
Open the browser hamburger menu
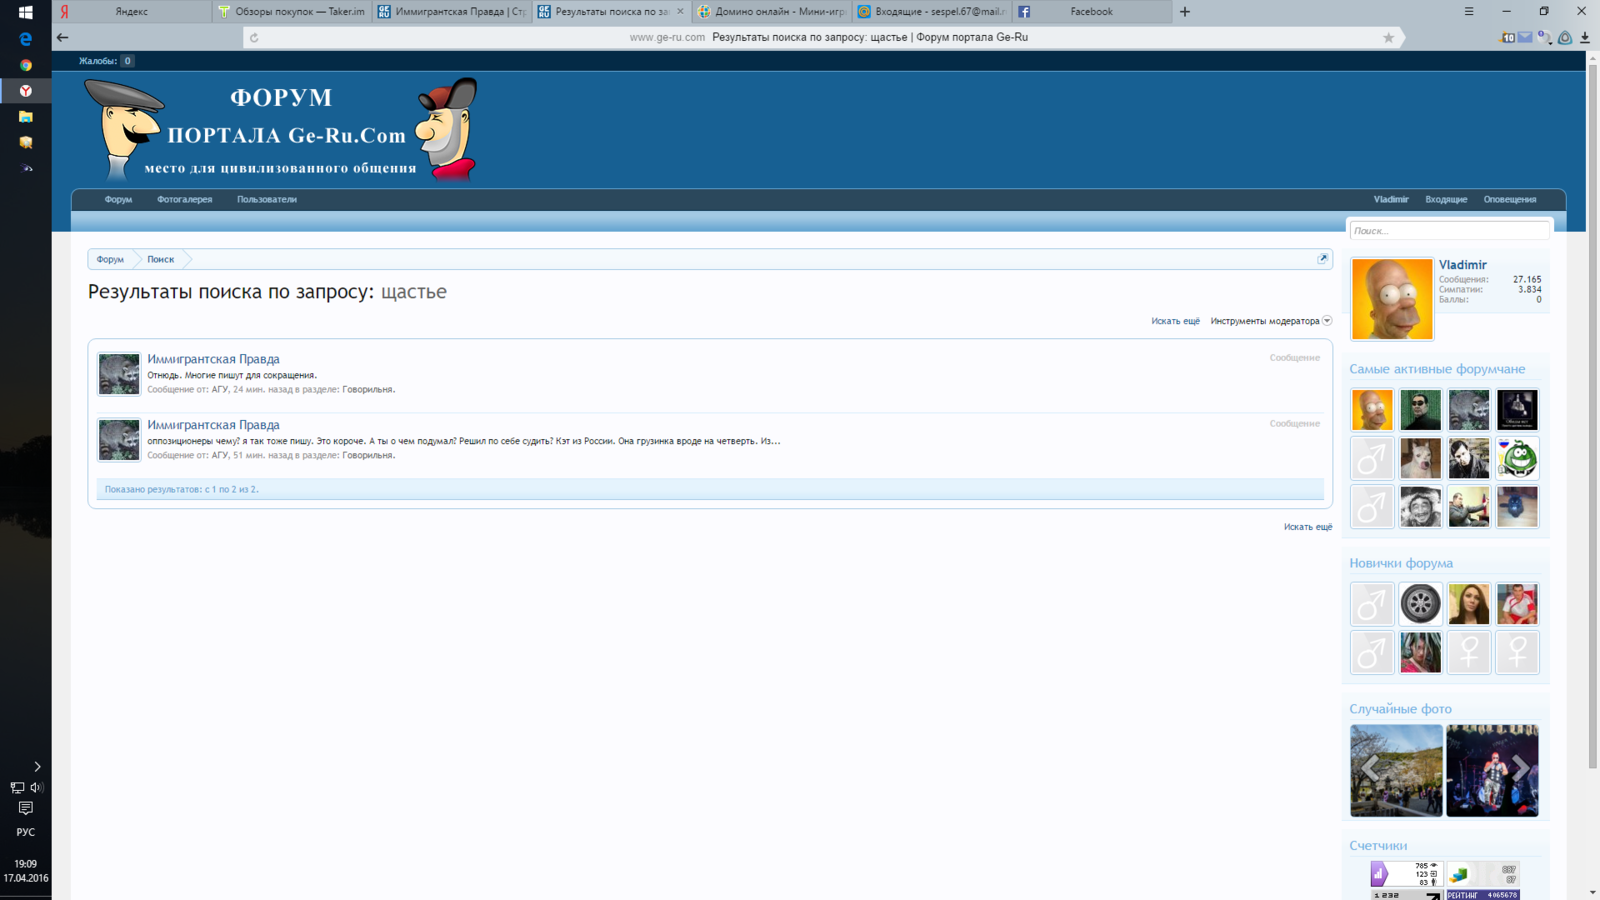(1469, 12)
